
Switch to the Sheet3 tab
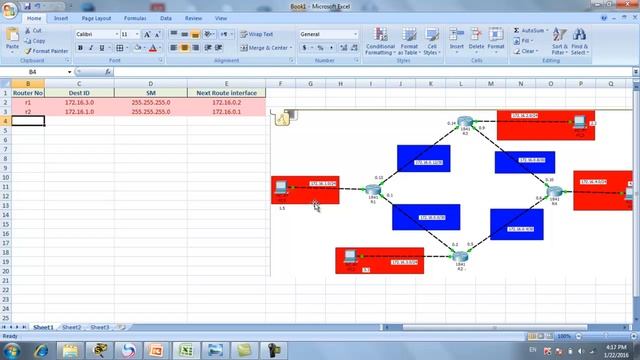[100, 327]
